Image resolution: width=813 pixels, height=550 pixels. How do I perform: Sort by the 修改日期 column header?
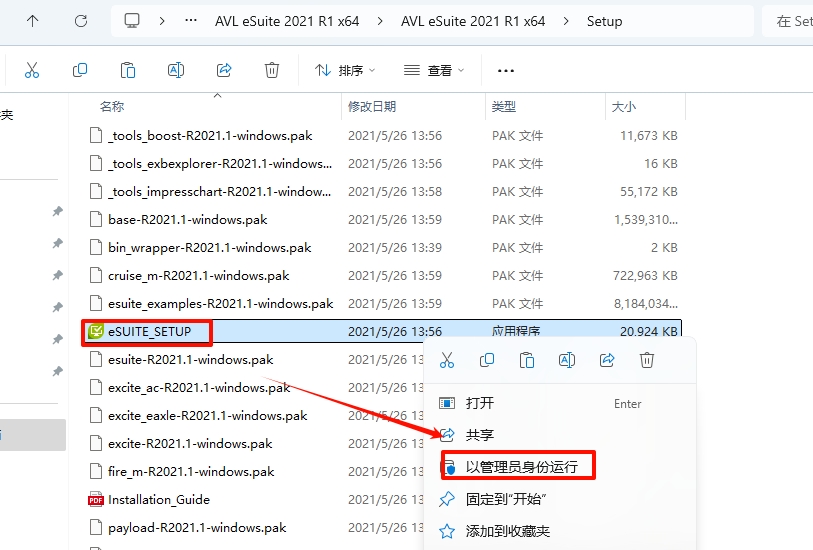point(372,106)
